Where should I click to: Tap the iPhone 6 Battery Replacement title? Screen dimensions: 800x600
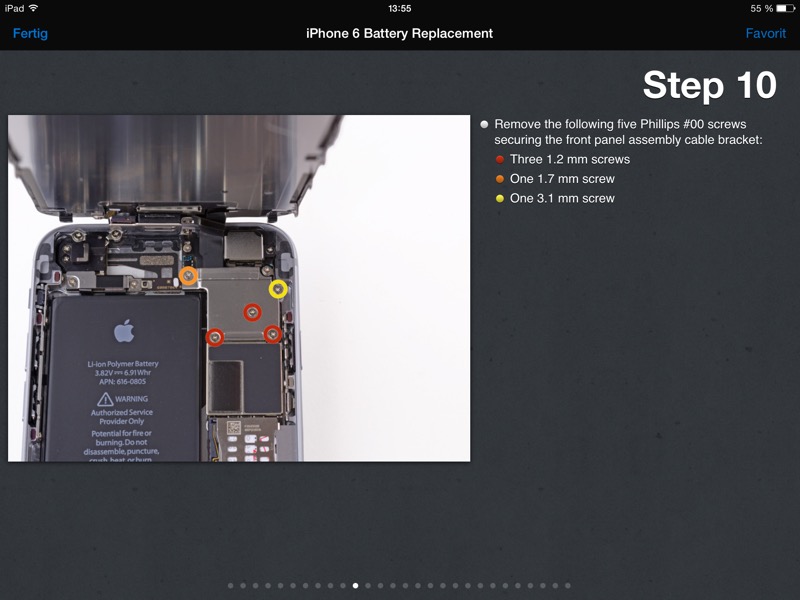(x=399, y=33)
